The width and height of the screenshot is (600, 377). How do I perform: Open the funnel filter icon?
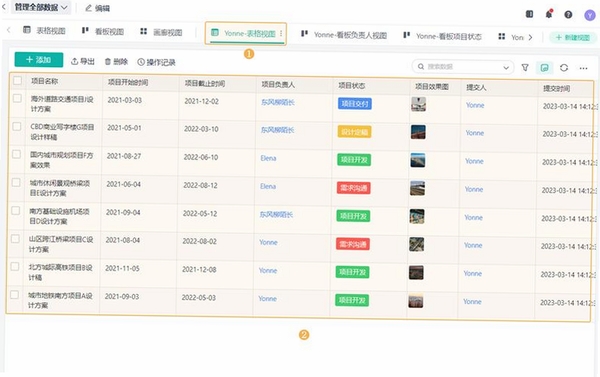point(525,67)
